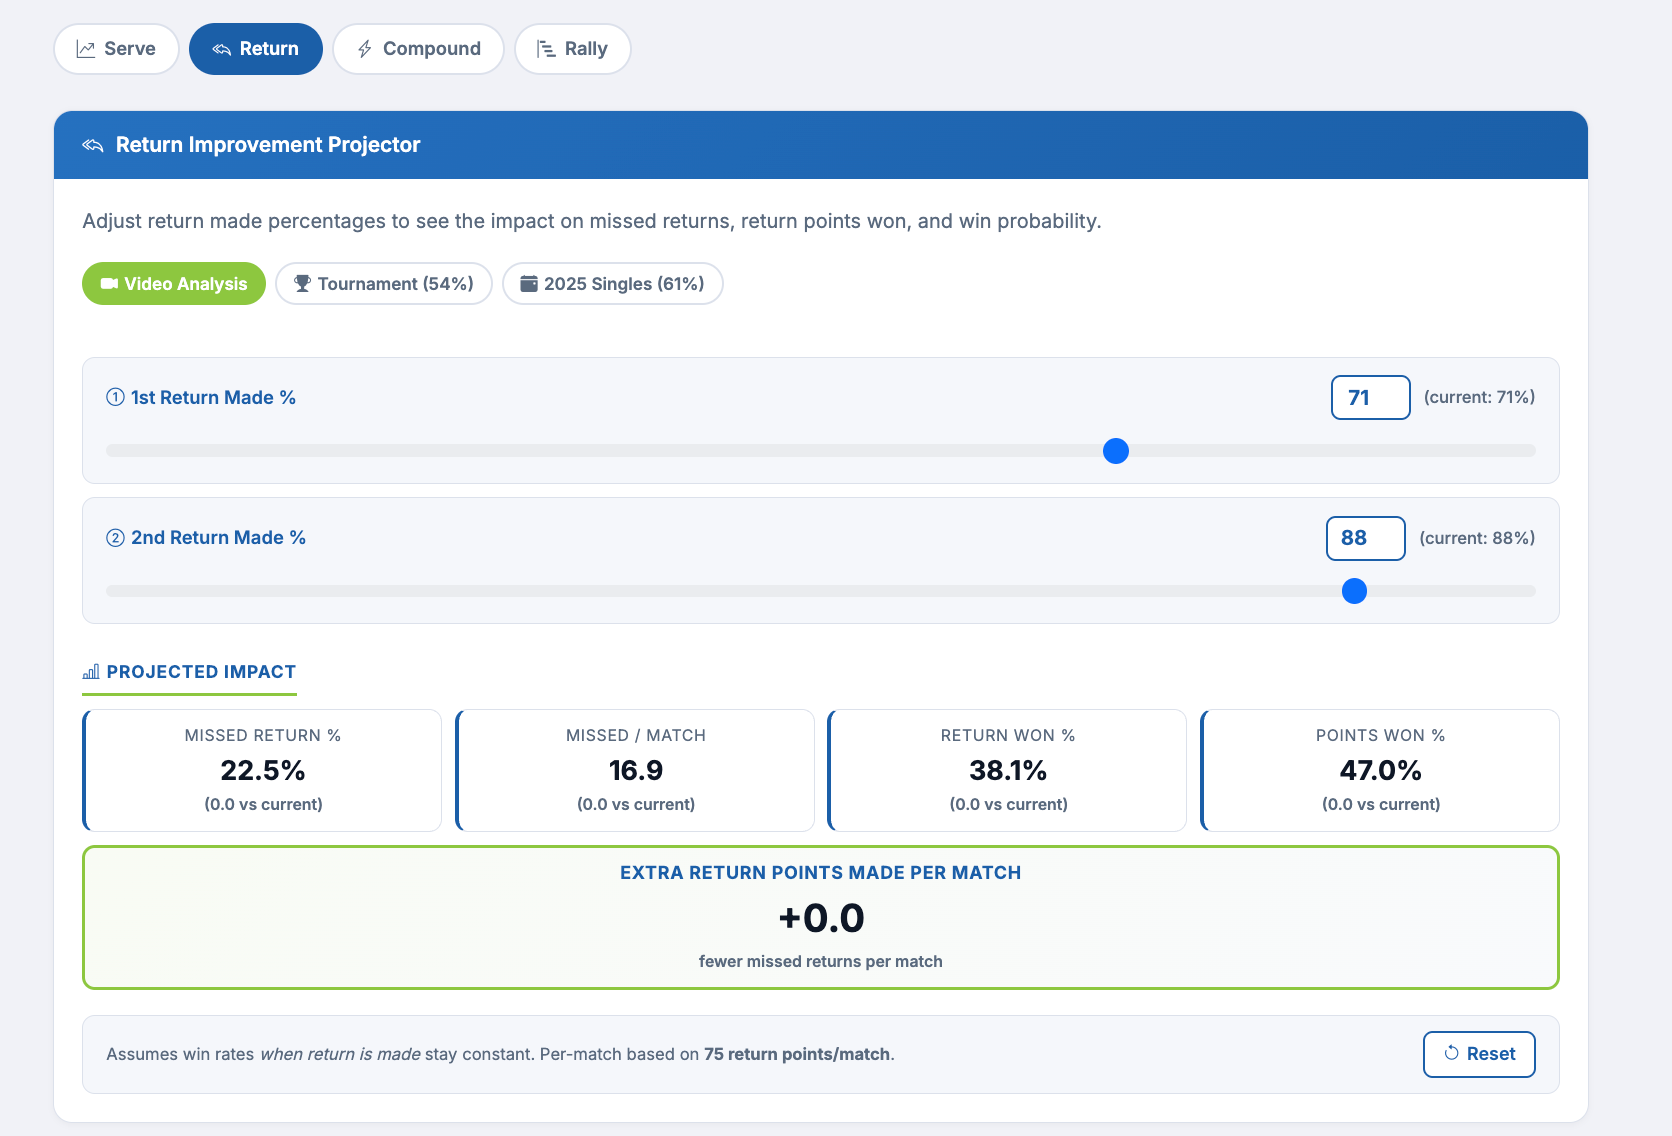Choose 2025 Singles (61%) data source
Image resolution: width=1672 pixels, height=1136 pixels.
pyautogui.click(x=613, y=284)
